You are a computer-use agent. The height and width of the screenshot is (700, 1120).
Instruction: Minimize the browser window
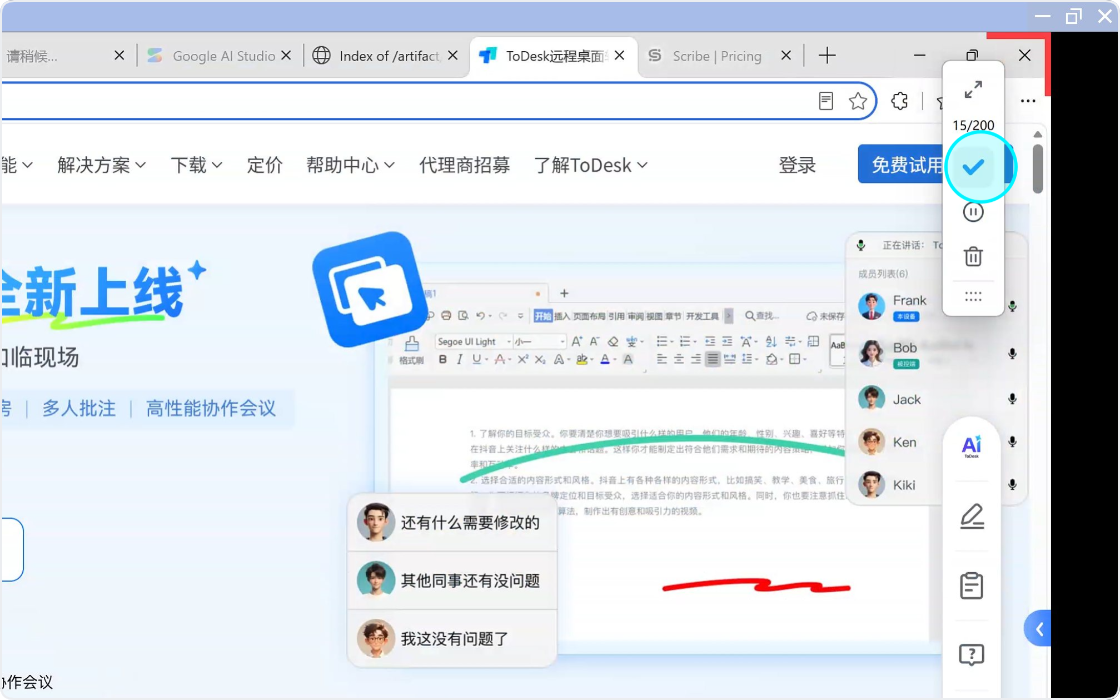coord(919,55)
